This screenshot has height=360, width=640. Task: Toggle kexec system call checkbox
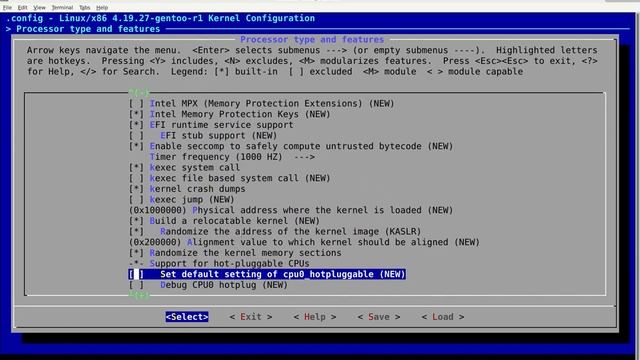coord(136,167)
